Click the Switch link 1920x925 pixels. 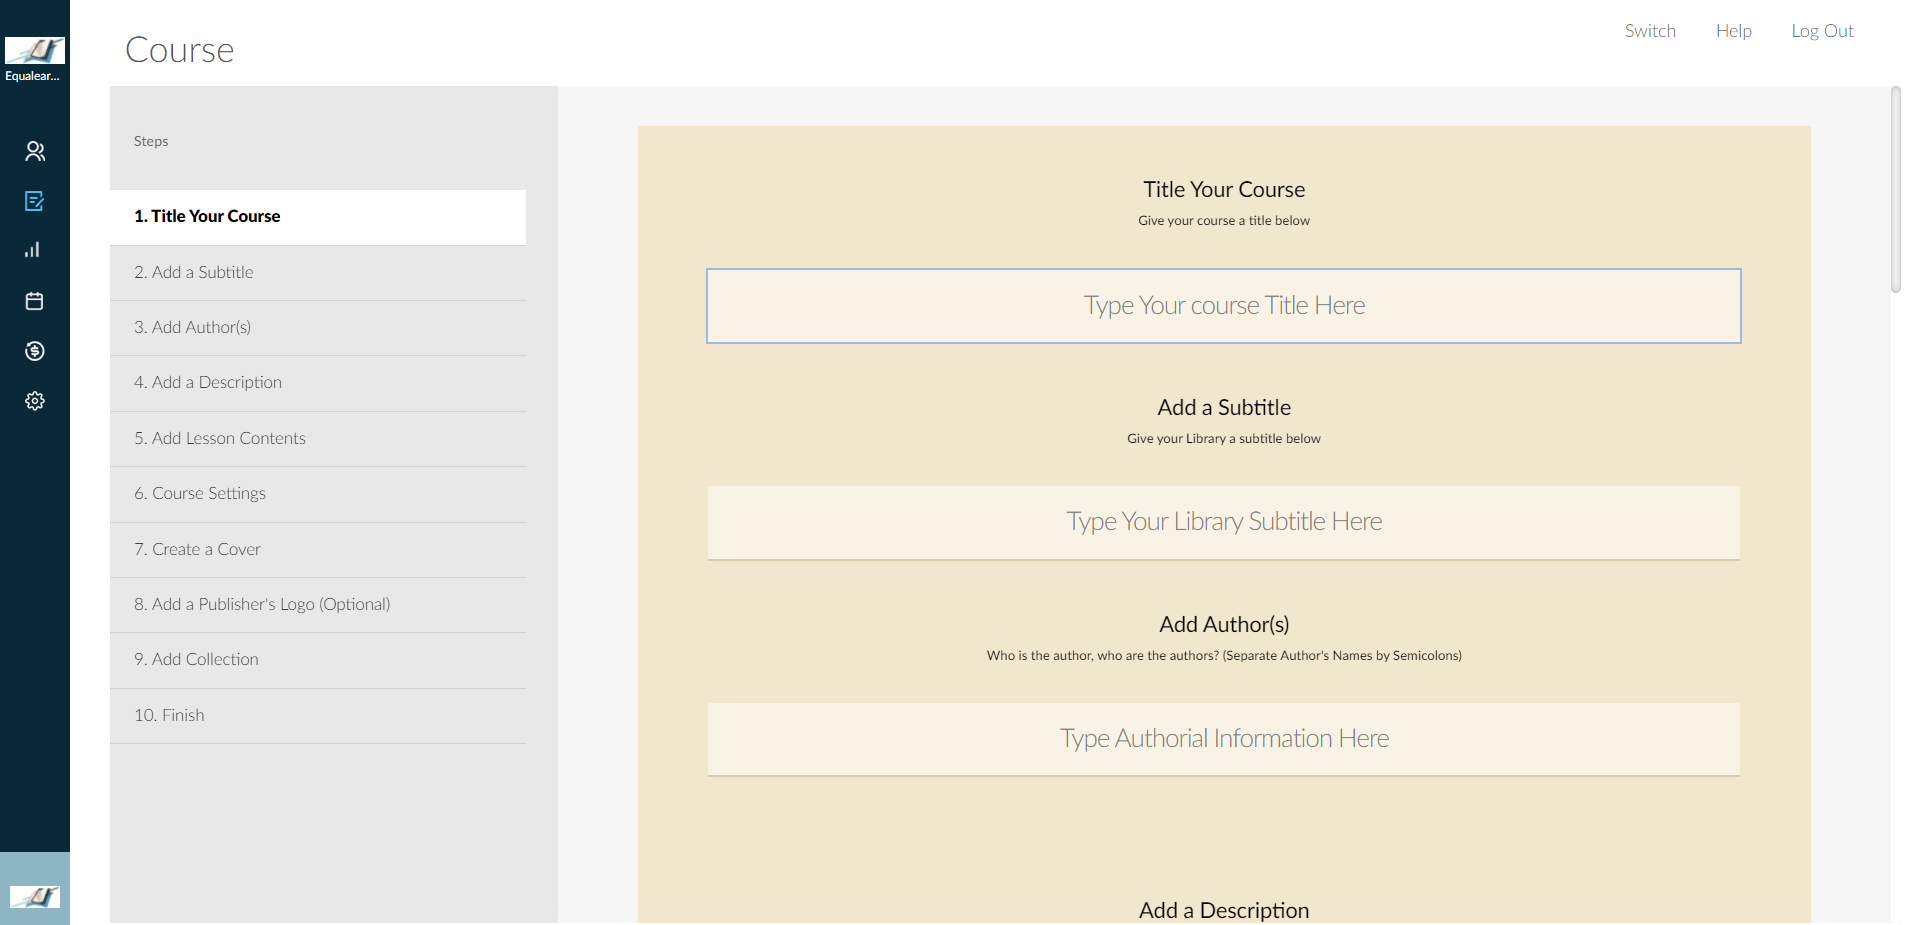(x=1650, y=31)
